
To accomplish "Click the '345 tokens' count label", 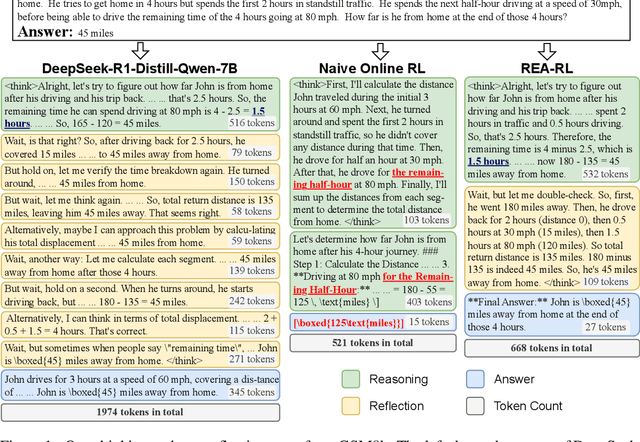I will pyautogui.click(x=251, y=392).
